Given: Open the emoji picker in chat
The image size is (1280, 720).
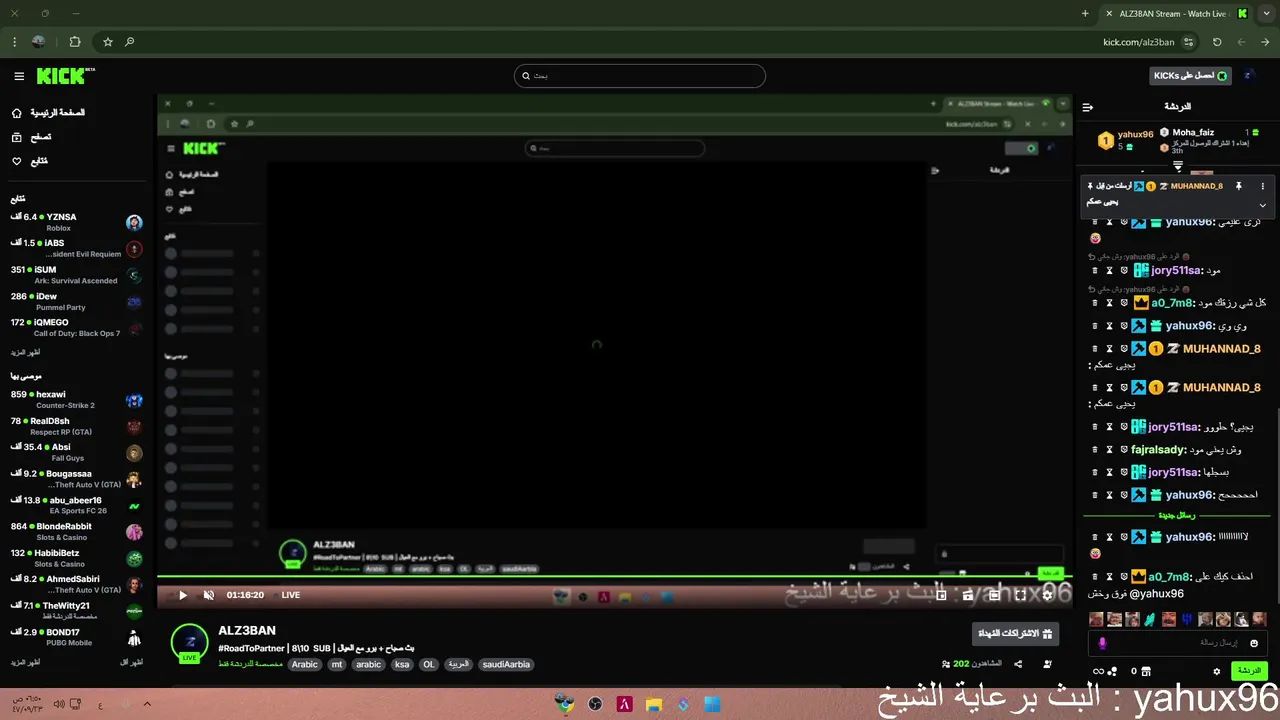Looking at the screenshot, I should [1254, 643].
